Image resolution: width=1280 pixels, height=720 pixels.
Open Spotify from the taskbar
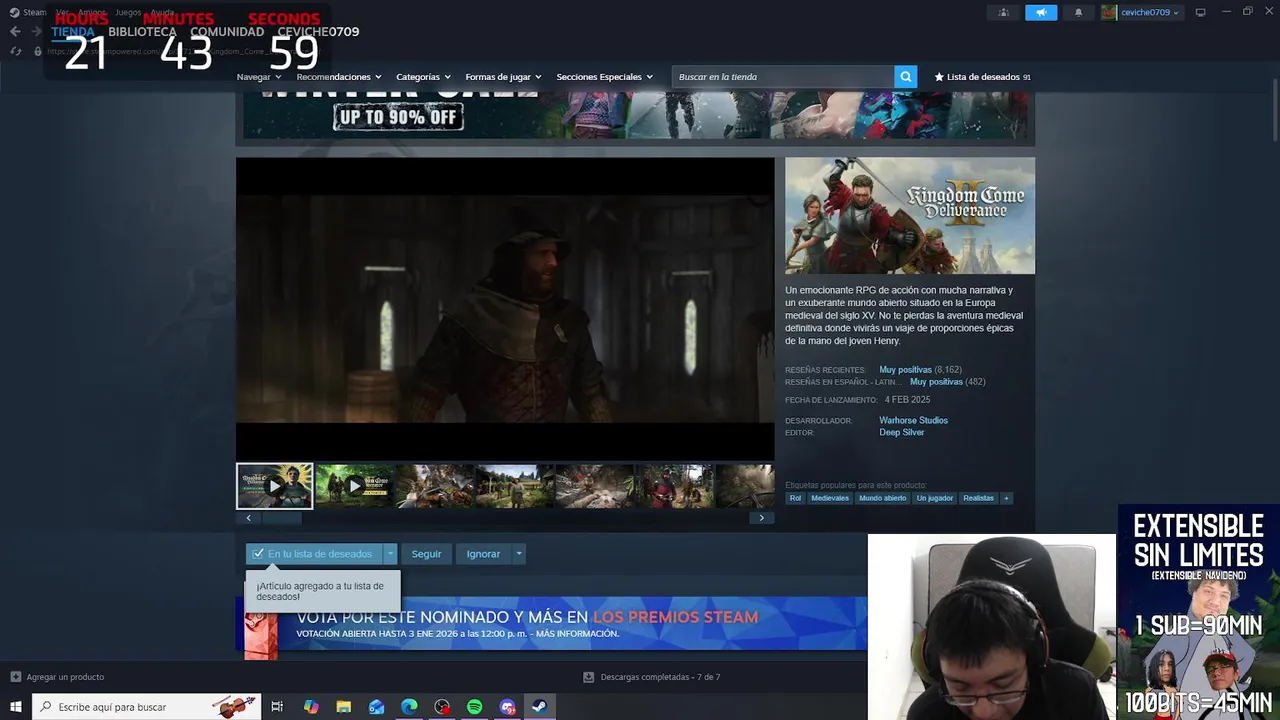coord(474,707)
